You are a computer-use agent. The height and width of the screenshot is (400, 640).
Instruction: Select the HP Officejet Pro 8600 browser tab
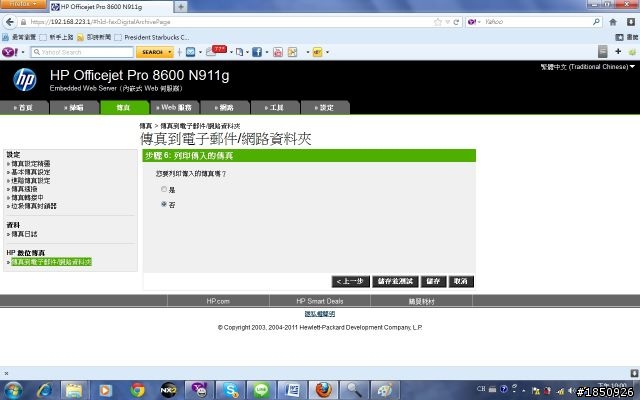(111, 7)
